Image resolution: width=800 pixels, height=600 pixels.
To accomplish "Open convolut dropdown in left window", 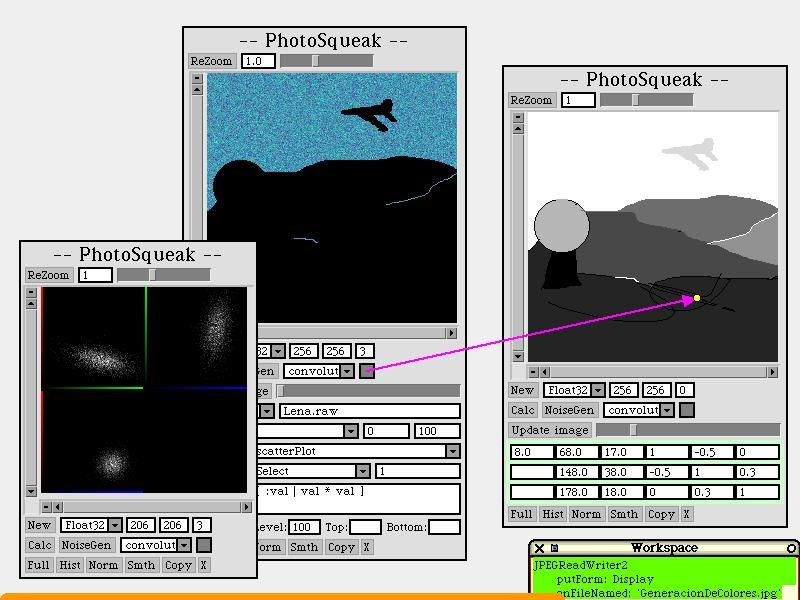I will pyautogui.click(x=184, y=545).
